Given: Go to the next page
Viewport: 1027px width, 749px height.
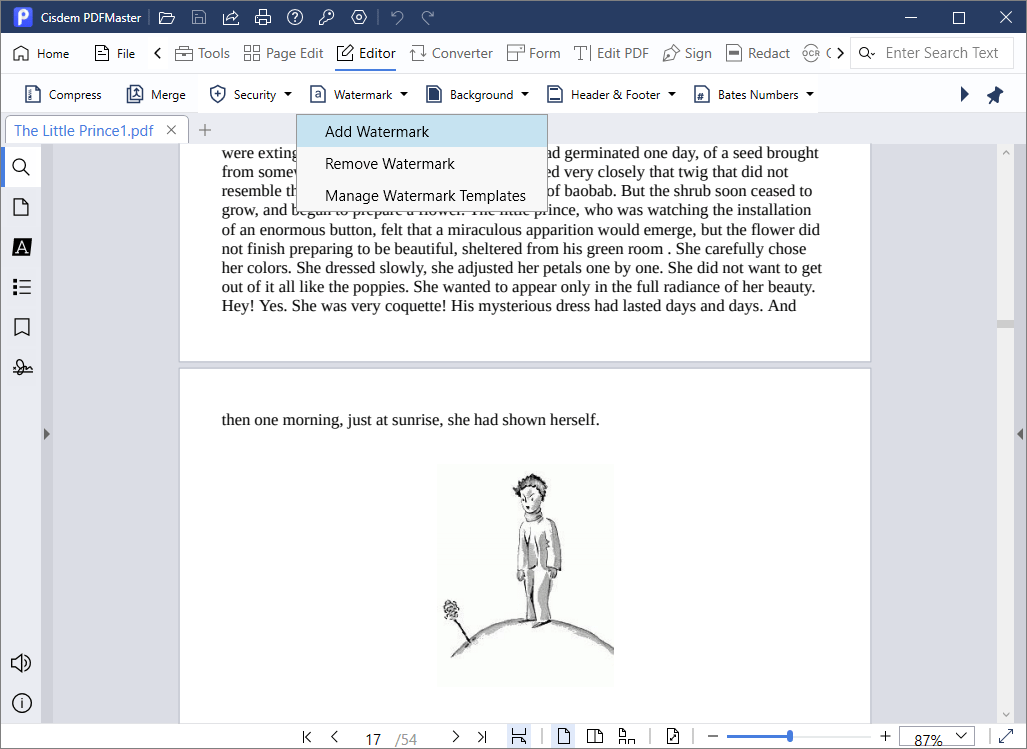Looking at the screenshot, I should [456, 737].
